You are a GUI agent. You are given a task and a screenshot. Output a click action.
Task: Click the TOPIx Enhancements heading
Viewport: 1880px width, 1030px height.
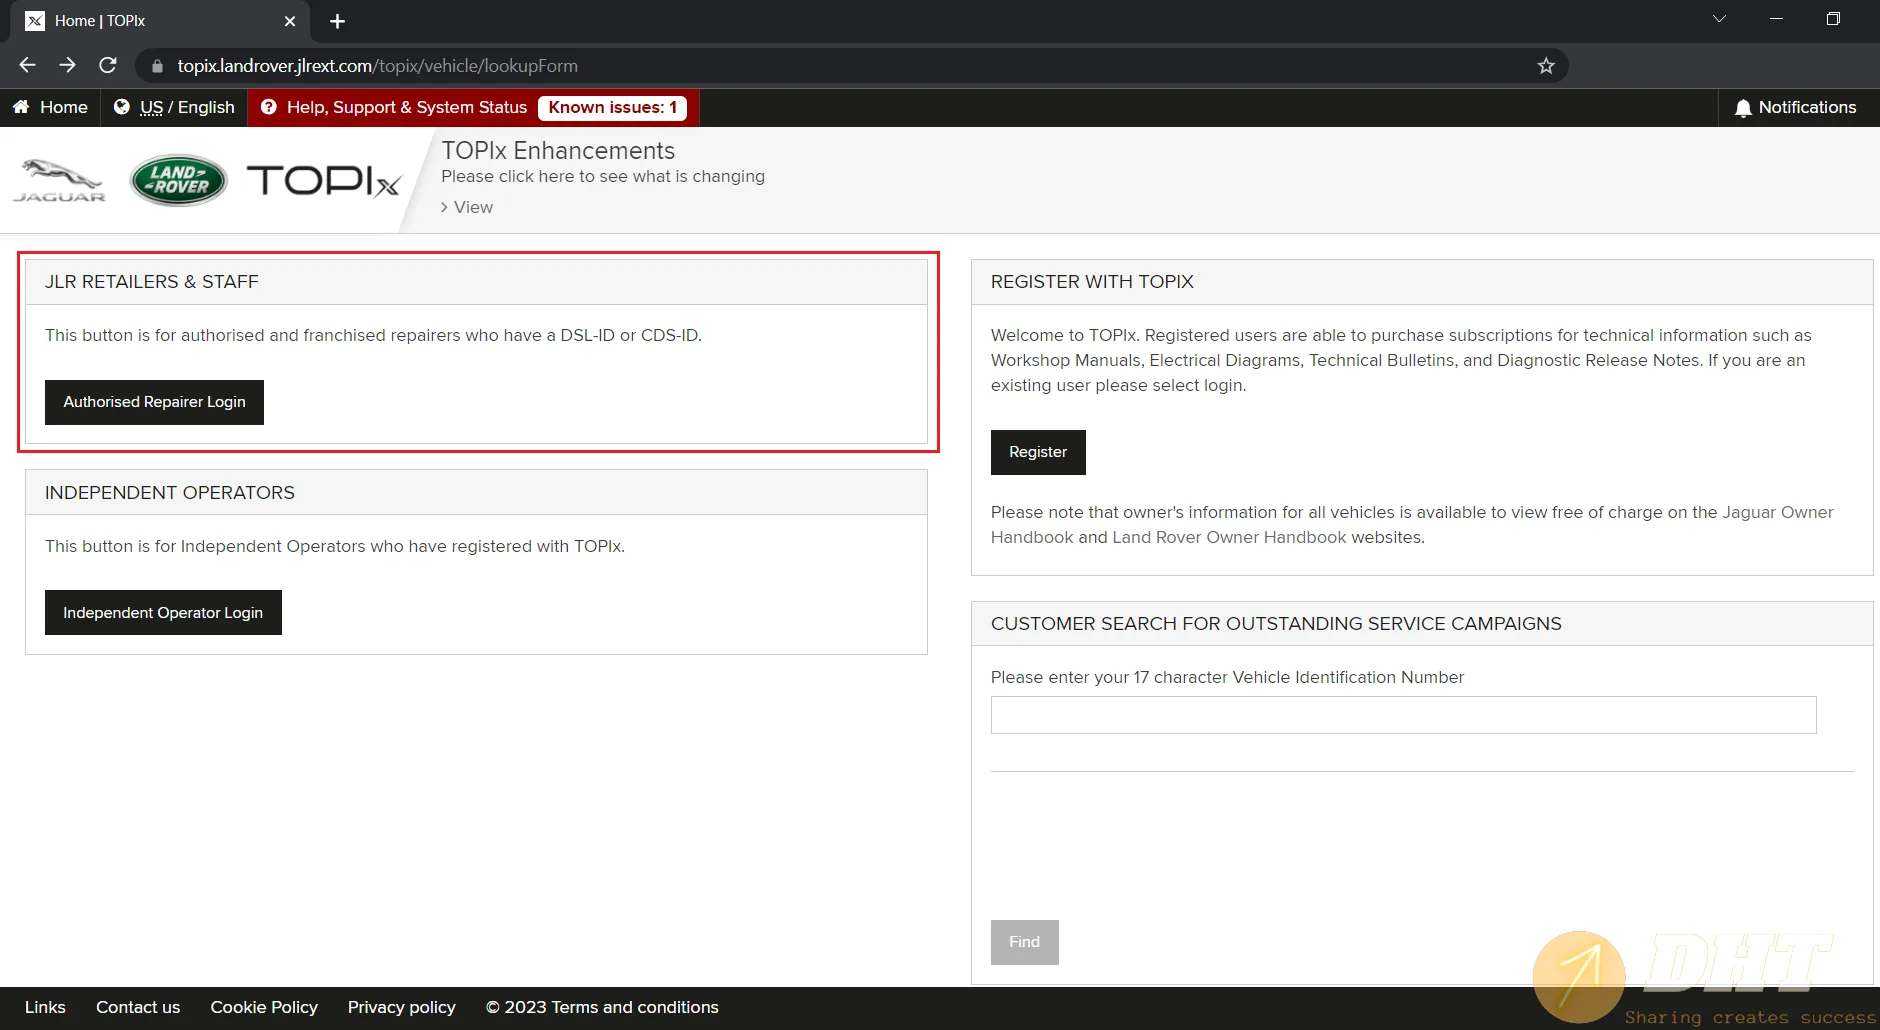point(558,151)
